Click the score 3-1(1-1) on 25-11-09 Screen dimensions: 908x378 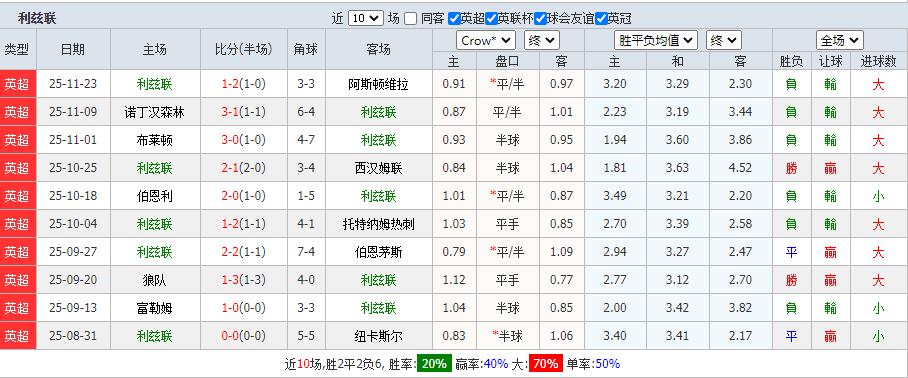(x=244, y=112)
